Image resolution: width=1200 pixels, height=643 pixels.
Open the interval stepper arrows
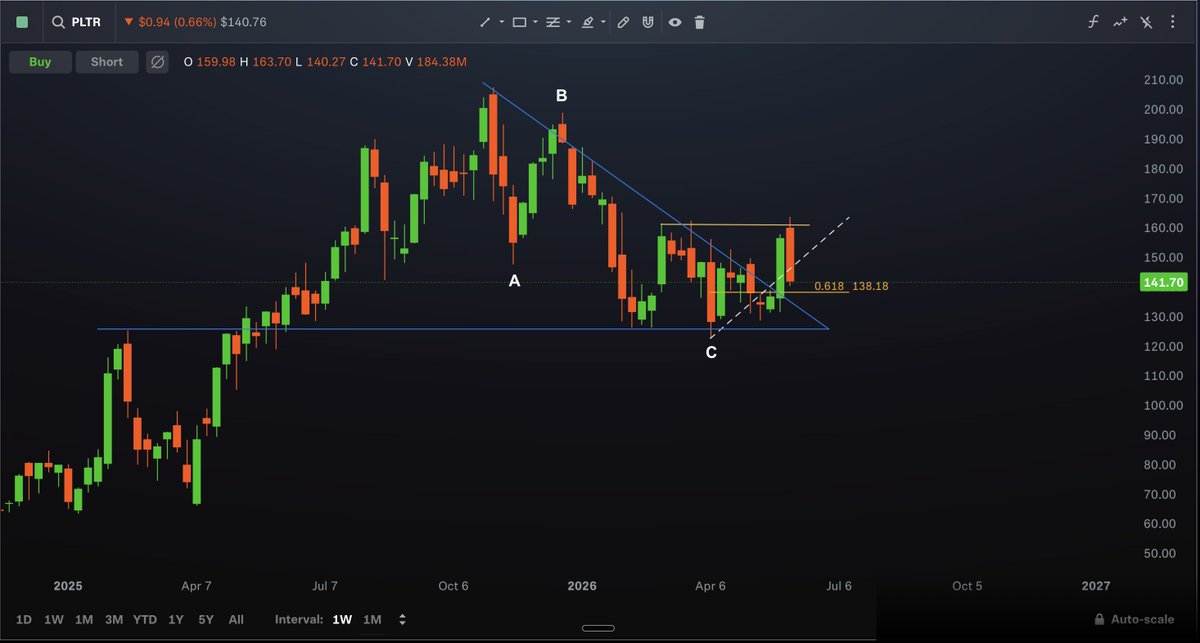pyautogui.click(x=402, y=620)
